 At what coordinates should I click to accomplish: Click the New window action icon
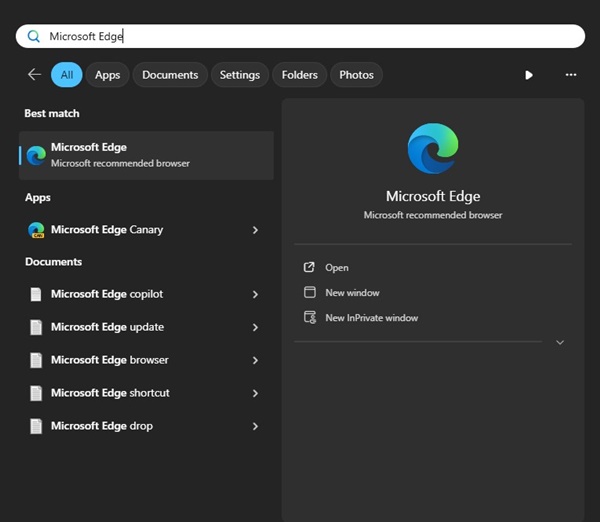click(x=310, y=292)
